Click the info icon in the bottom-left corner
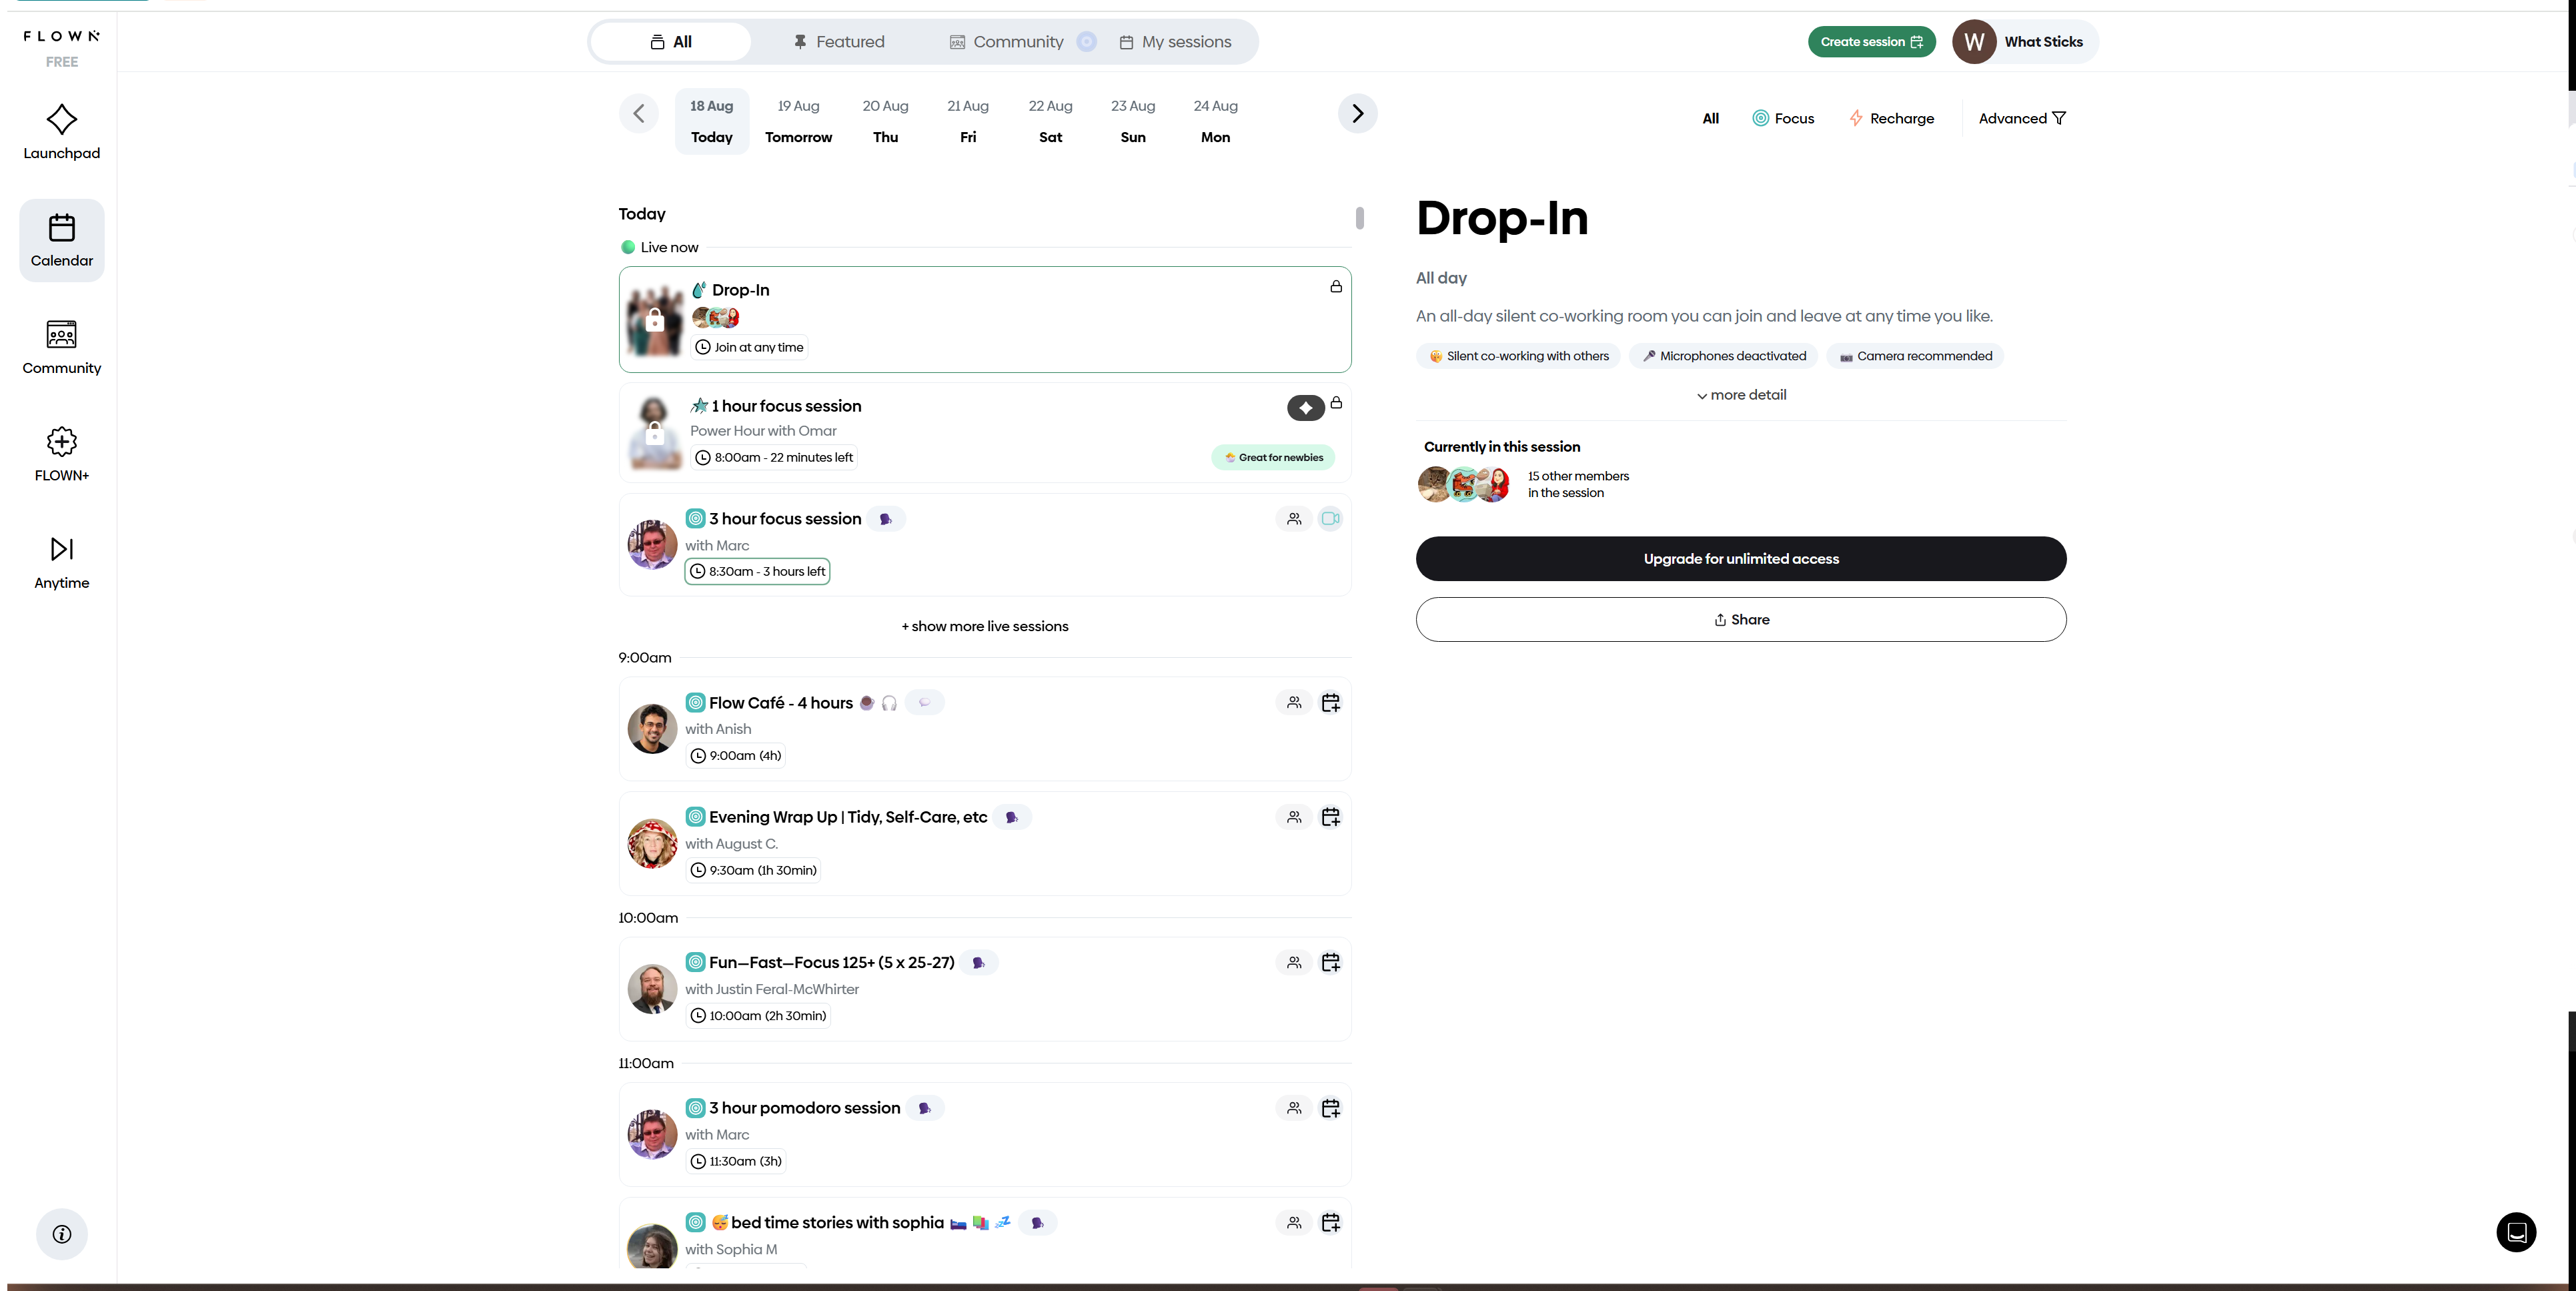 pyautogui.click(x=62, y=1234)
